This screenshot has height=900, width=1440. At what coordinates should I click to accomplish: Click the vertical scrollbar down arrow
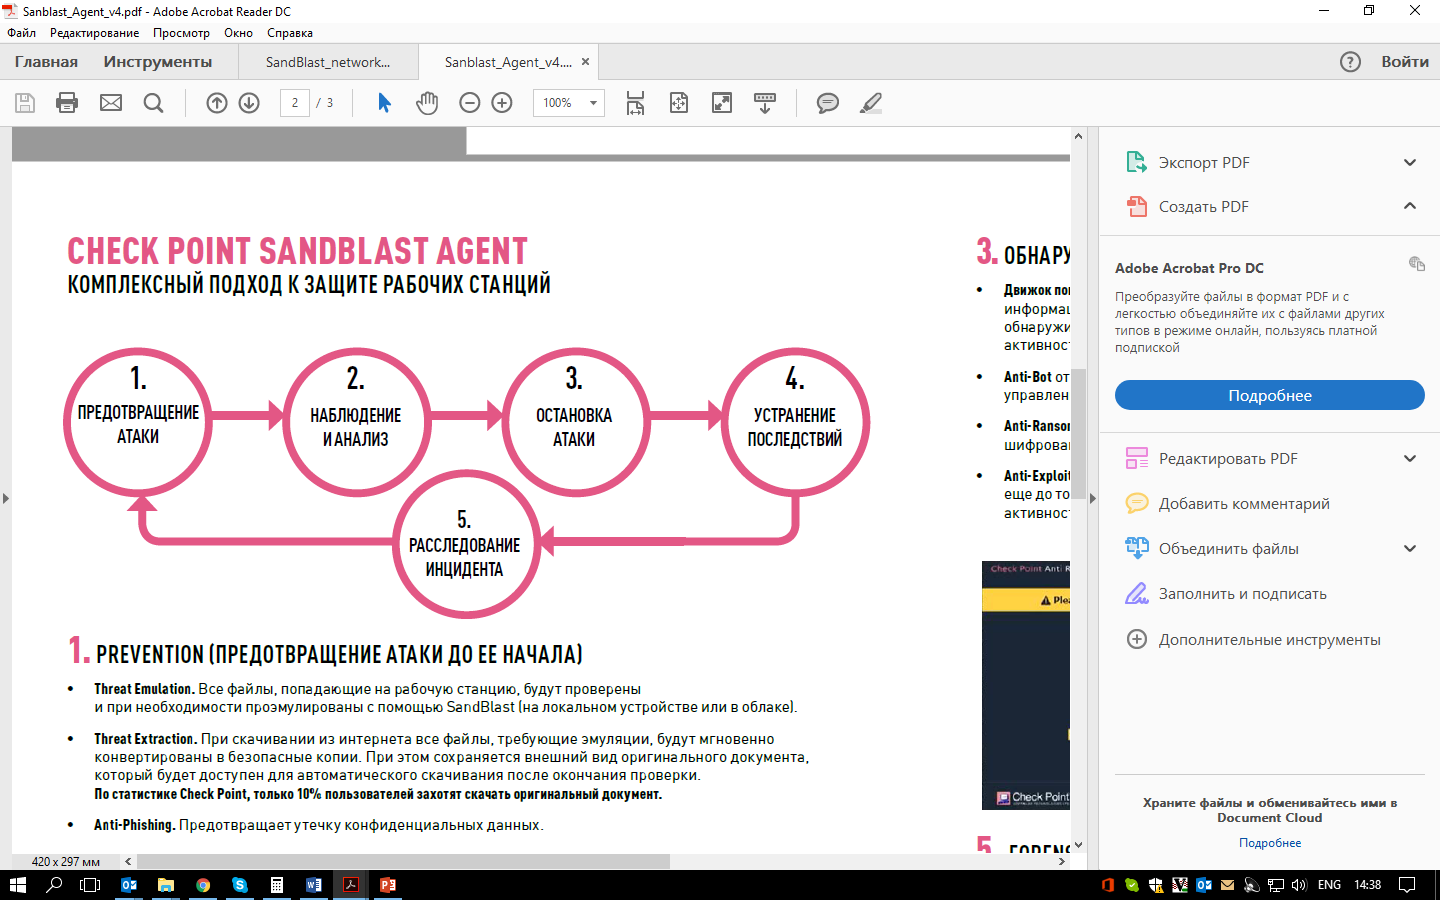1078,846
